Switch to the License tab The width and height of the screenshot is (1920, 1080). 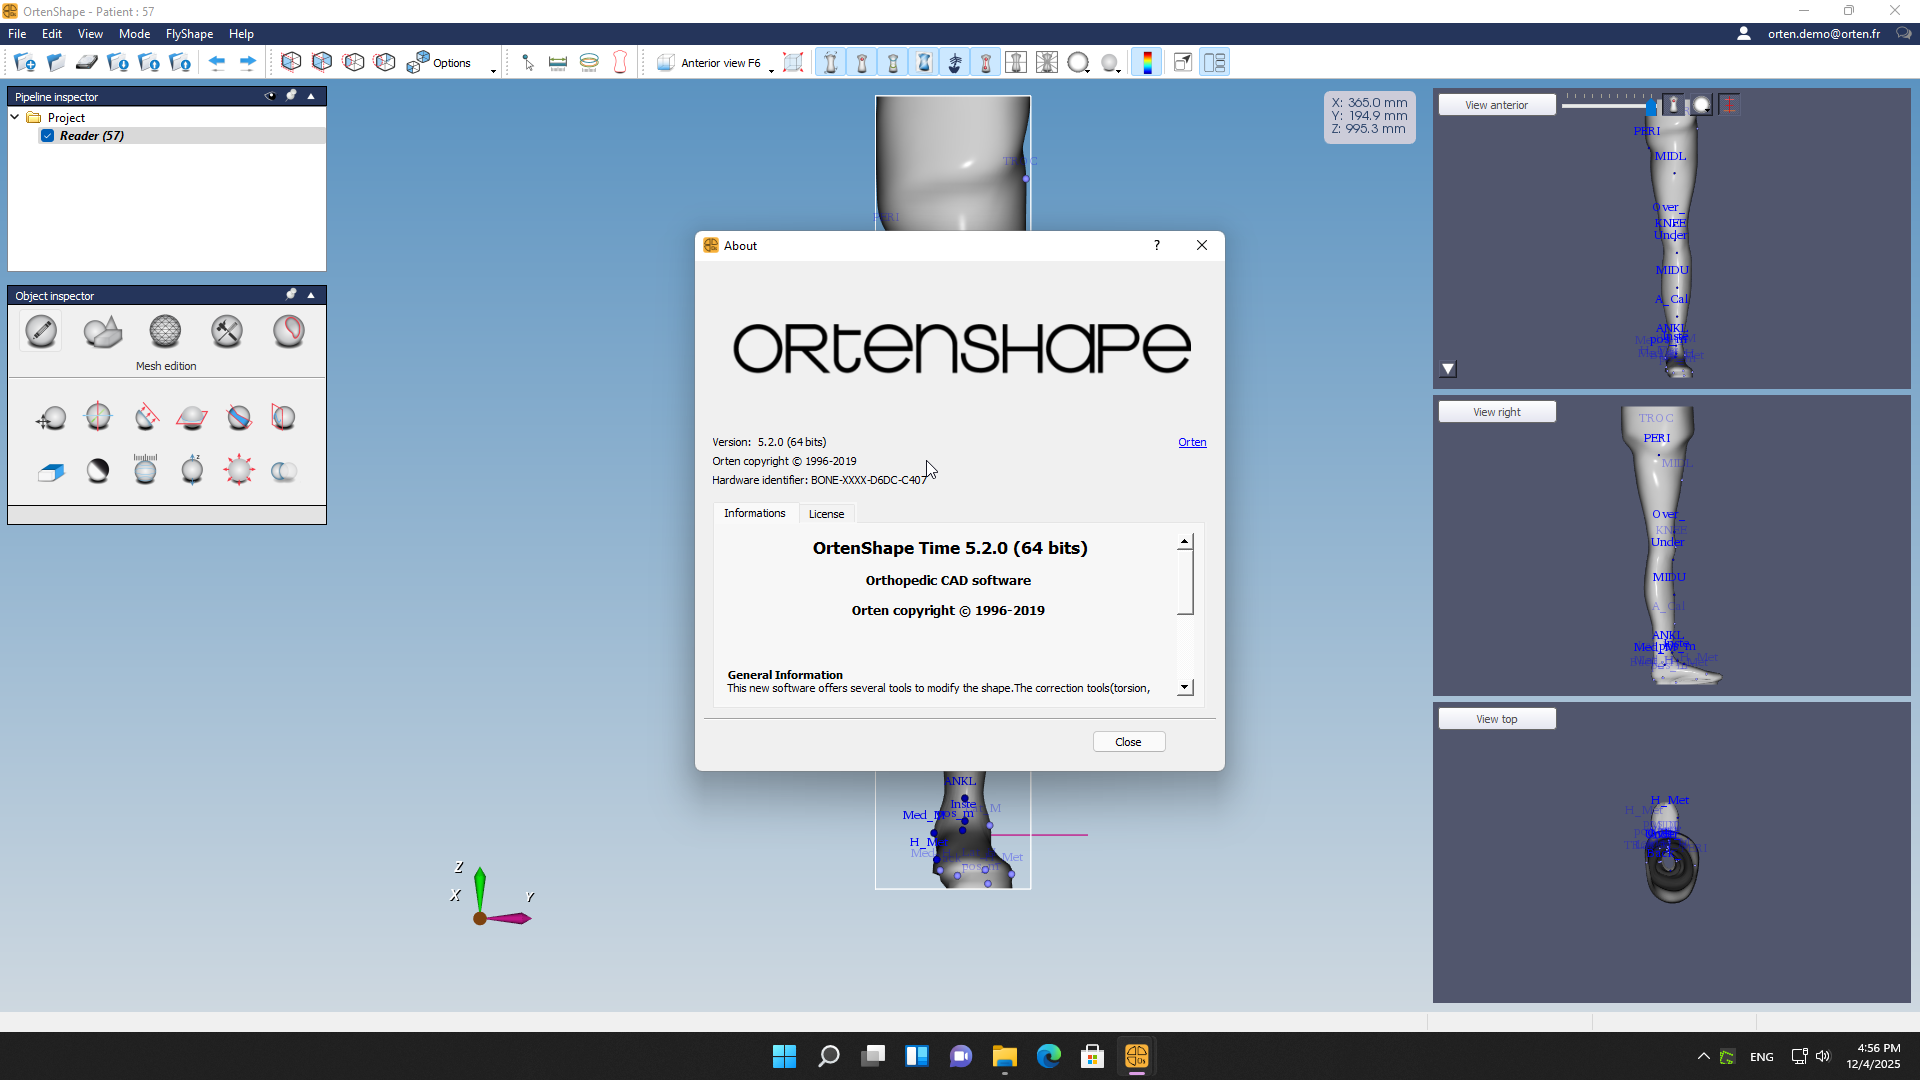[x=826, y=514]
